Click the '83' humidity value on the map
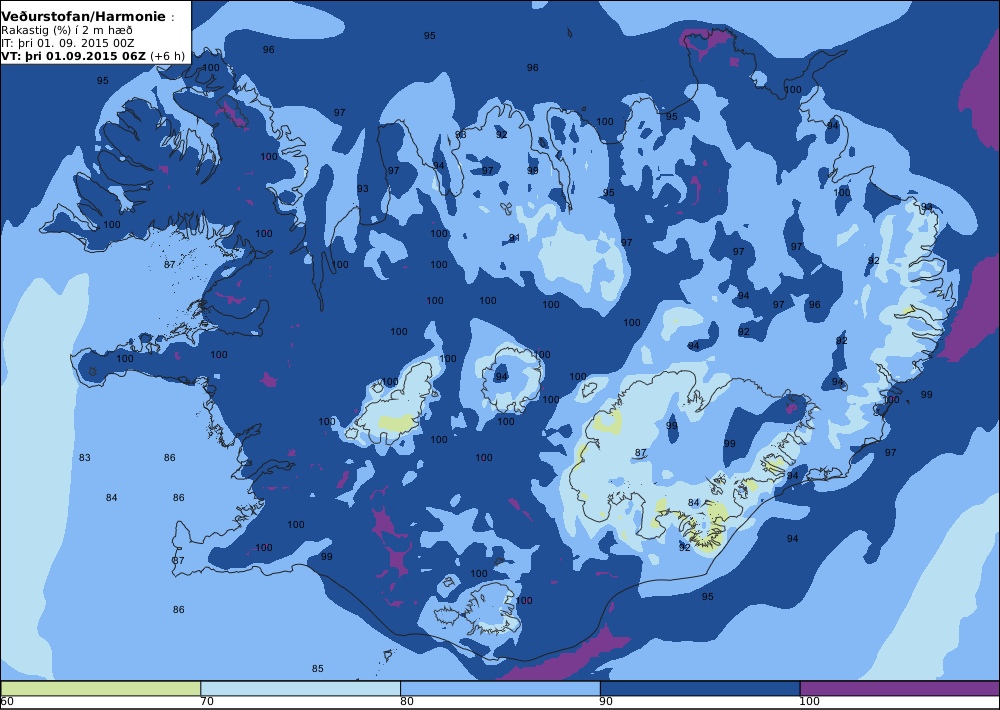 (x=85, y=457)
